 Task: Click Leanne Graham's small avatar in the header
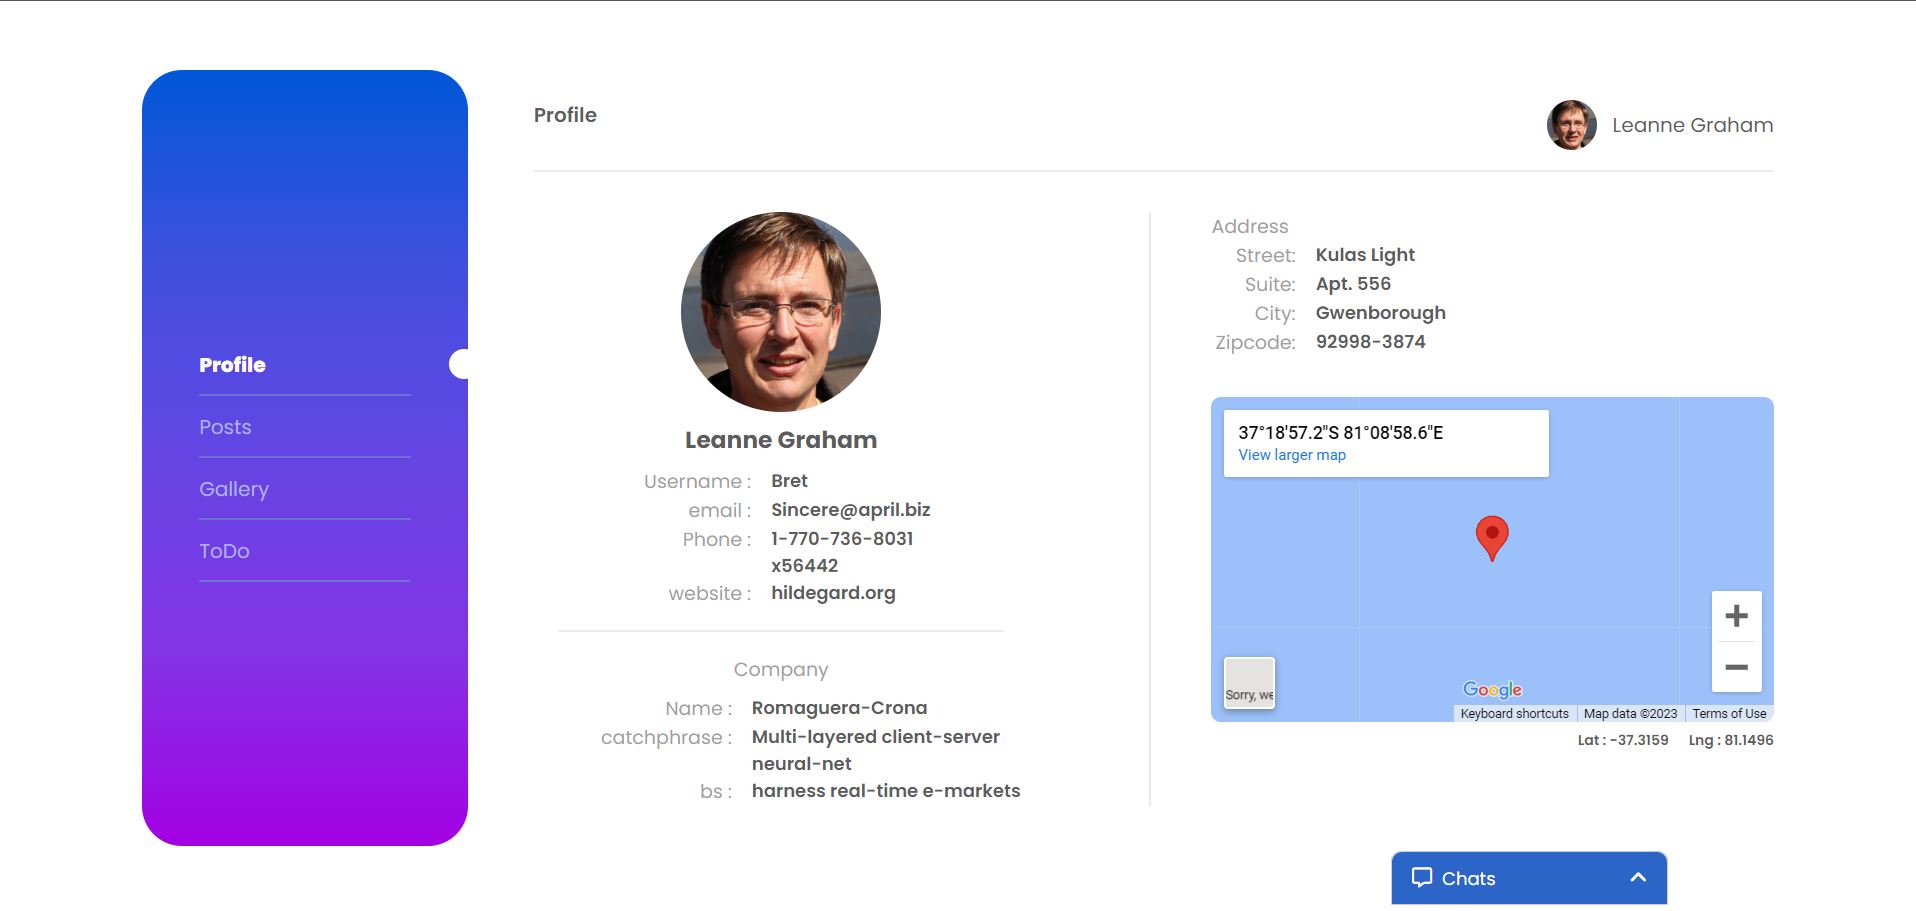coord(1570,125)
